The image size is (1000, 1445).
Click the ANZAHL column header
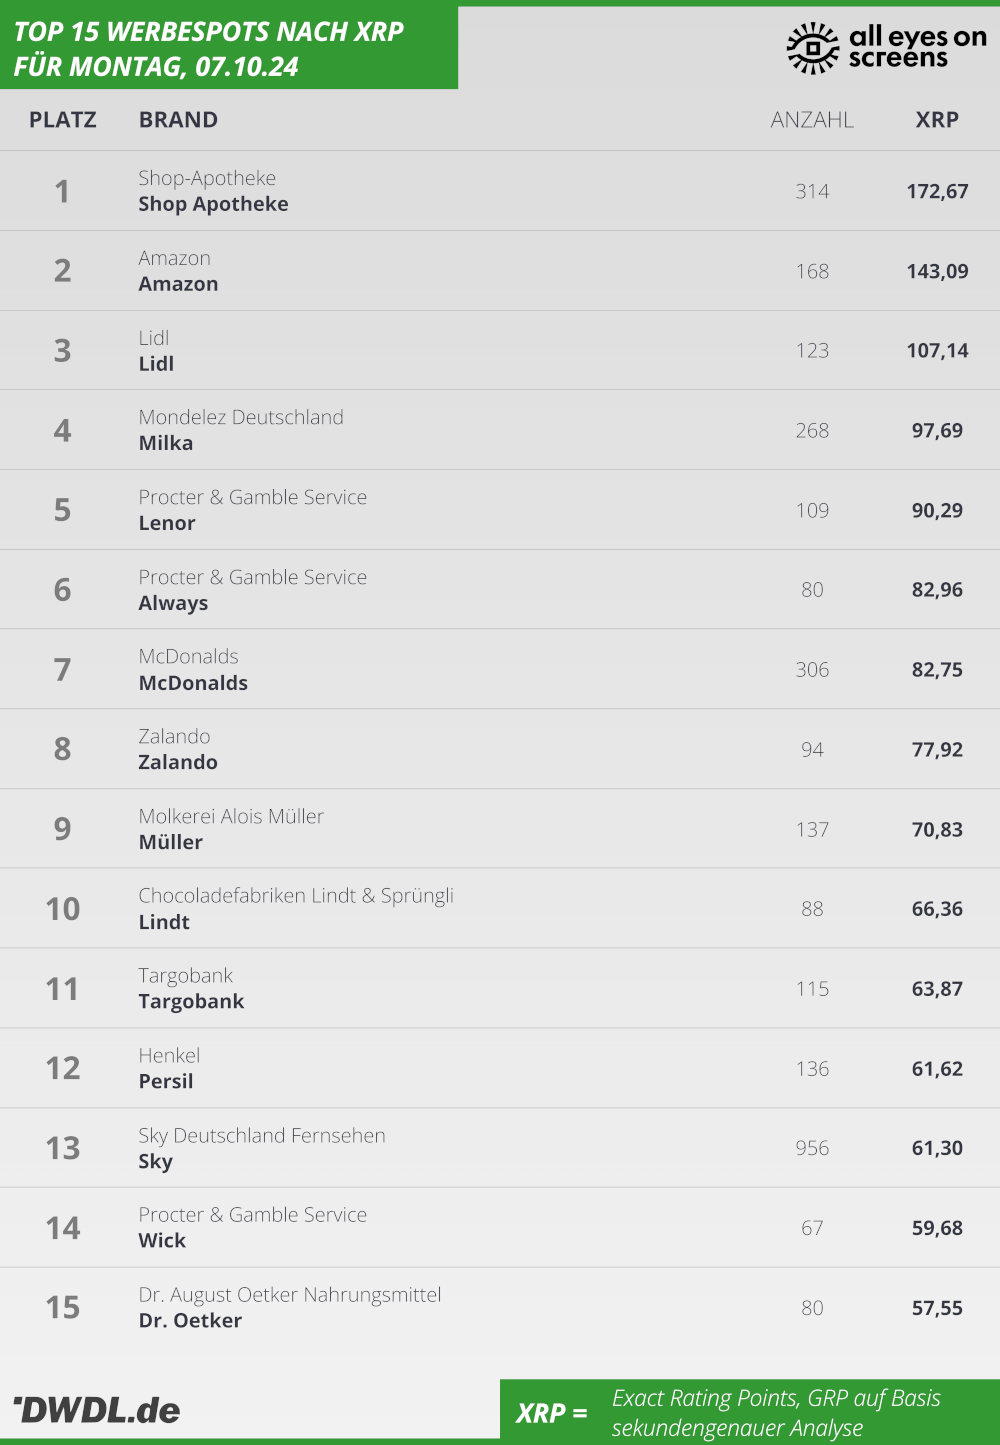[812, 120]
